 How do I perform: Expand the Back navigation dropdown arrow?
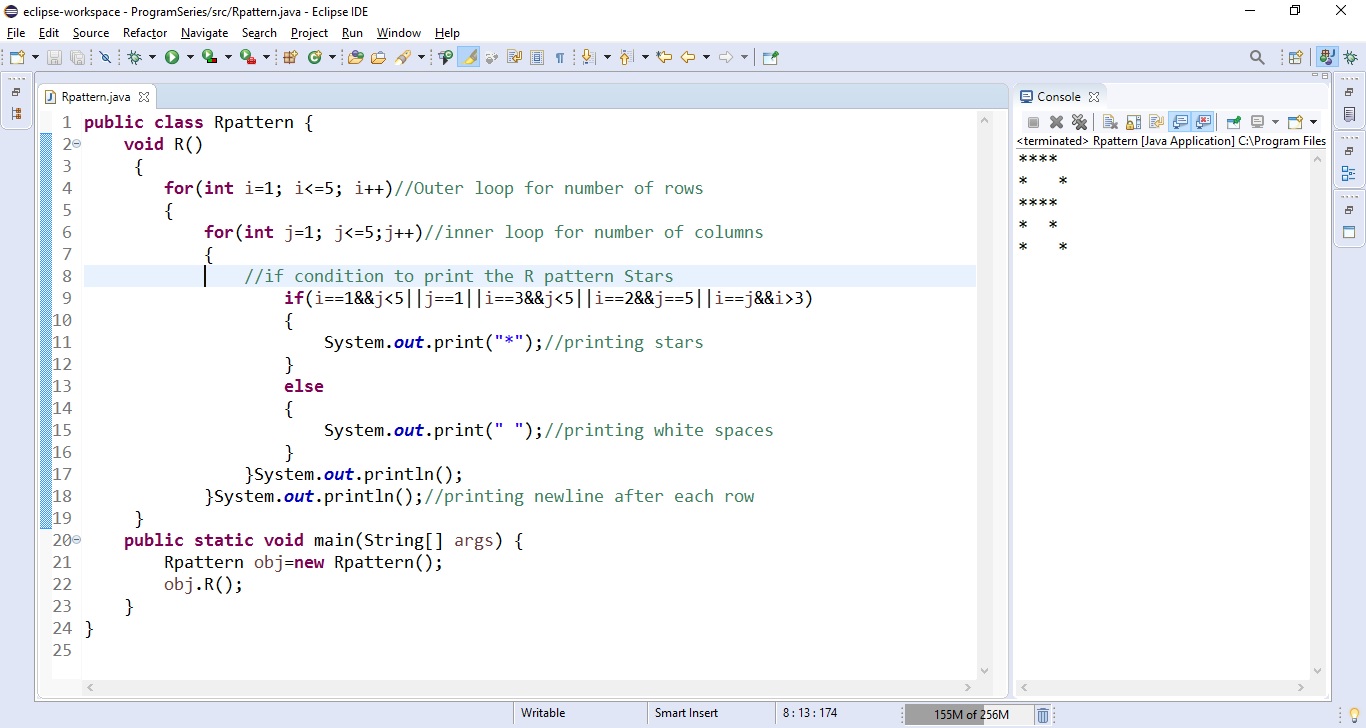(x=707, y=57)
